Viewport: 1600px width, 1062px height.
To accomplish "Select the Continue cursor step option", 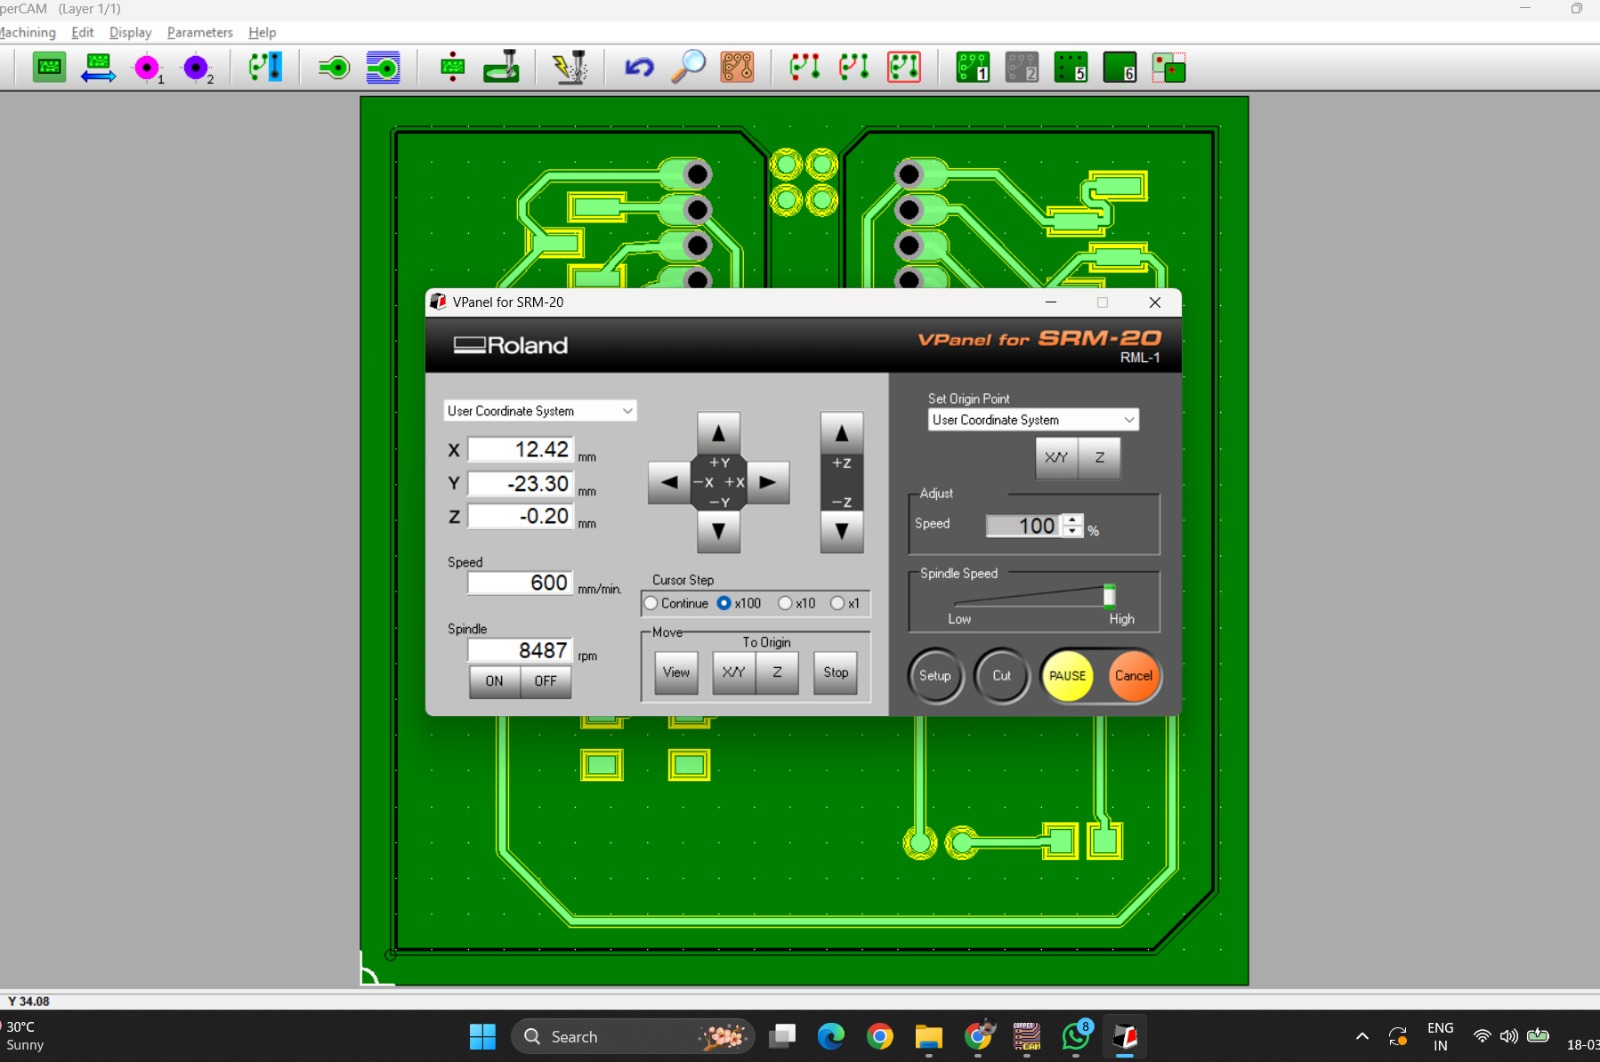I will [677, 603].
